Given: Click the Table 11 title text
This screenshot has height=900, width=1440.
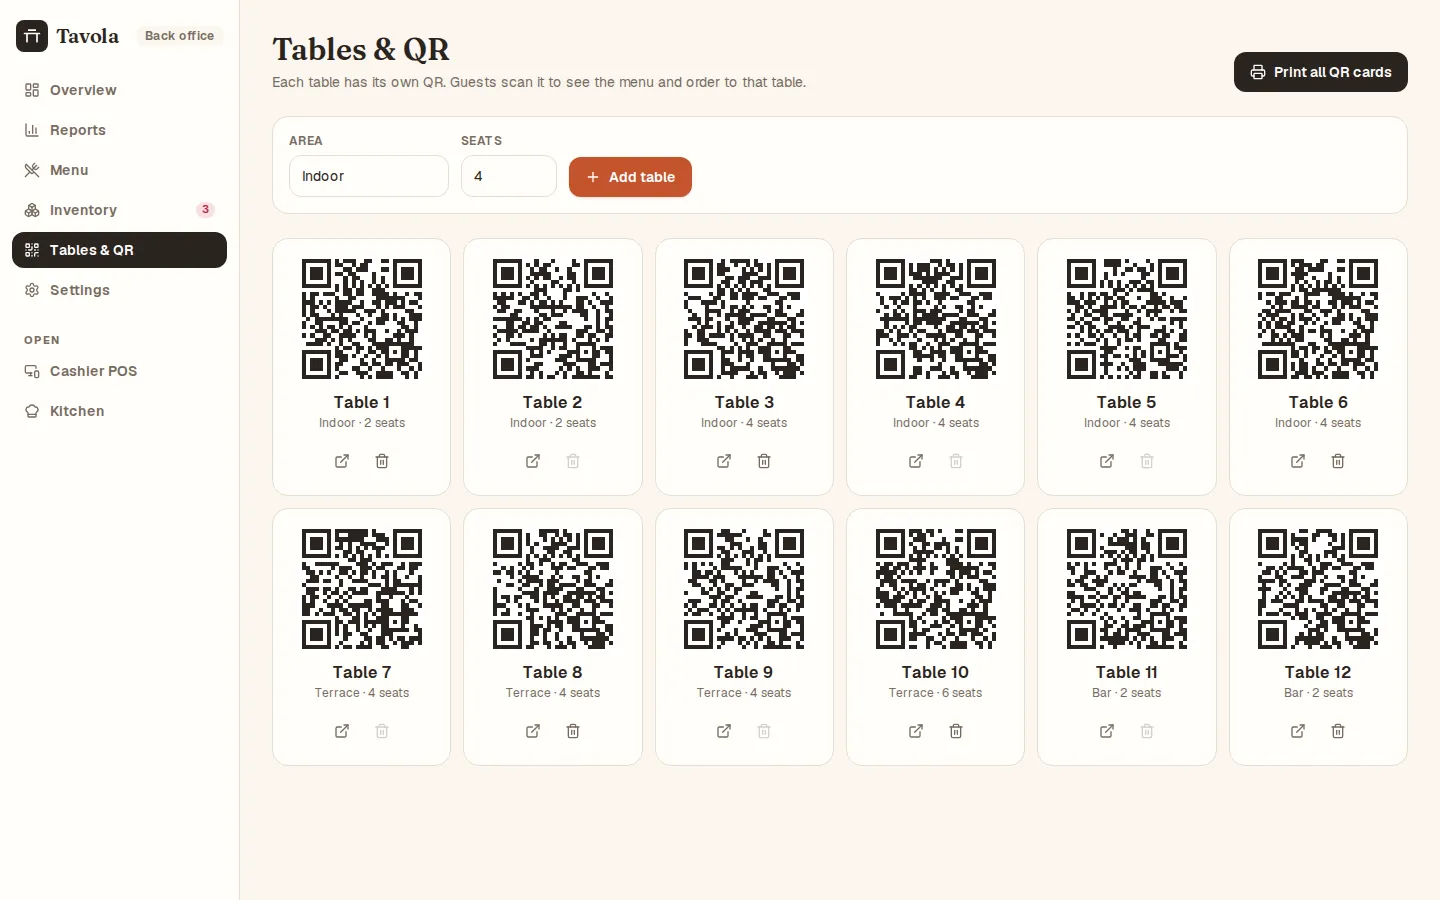Looking at the screenshot, I should pyautogui.click(x=1127, y=672).
